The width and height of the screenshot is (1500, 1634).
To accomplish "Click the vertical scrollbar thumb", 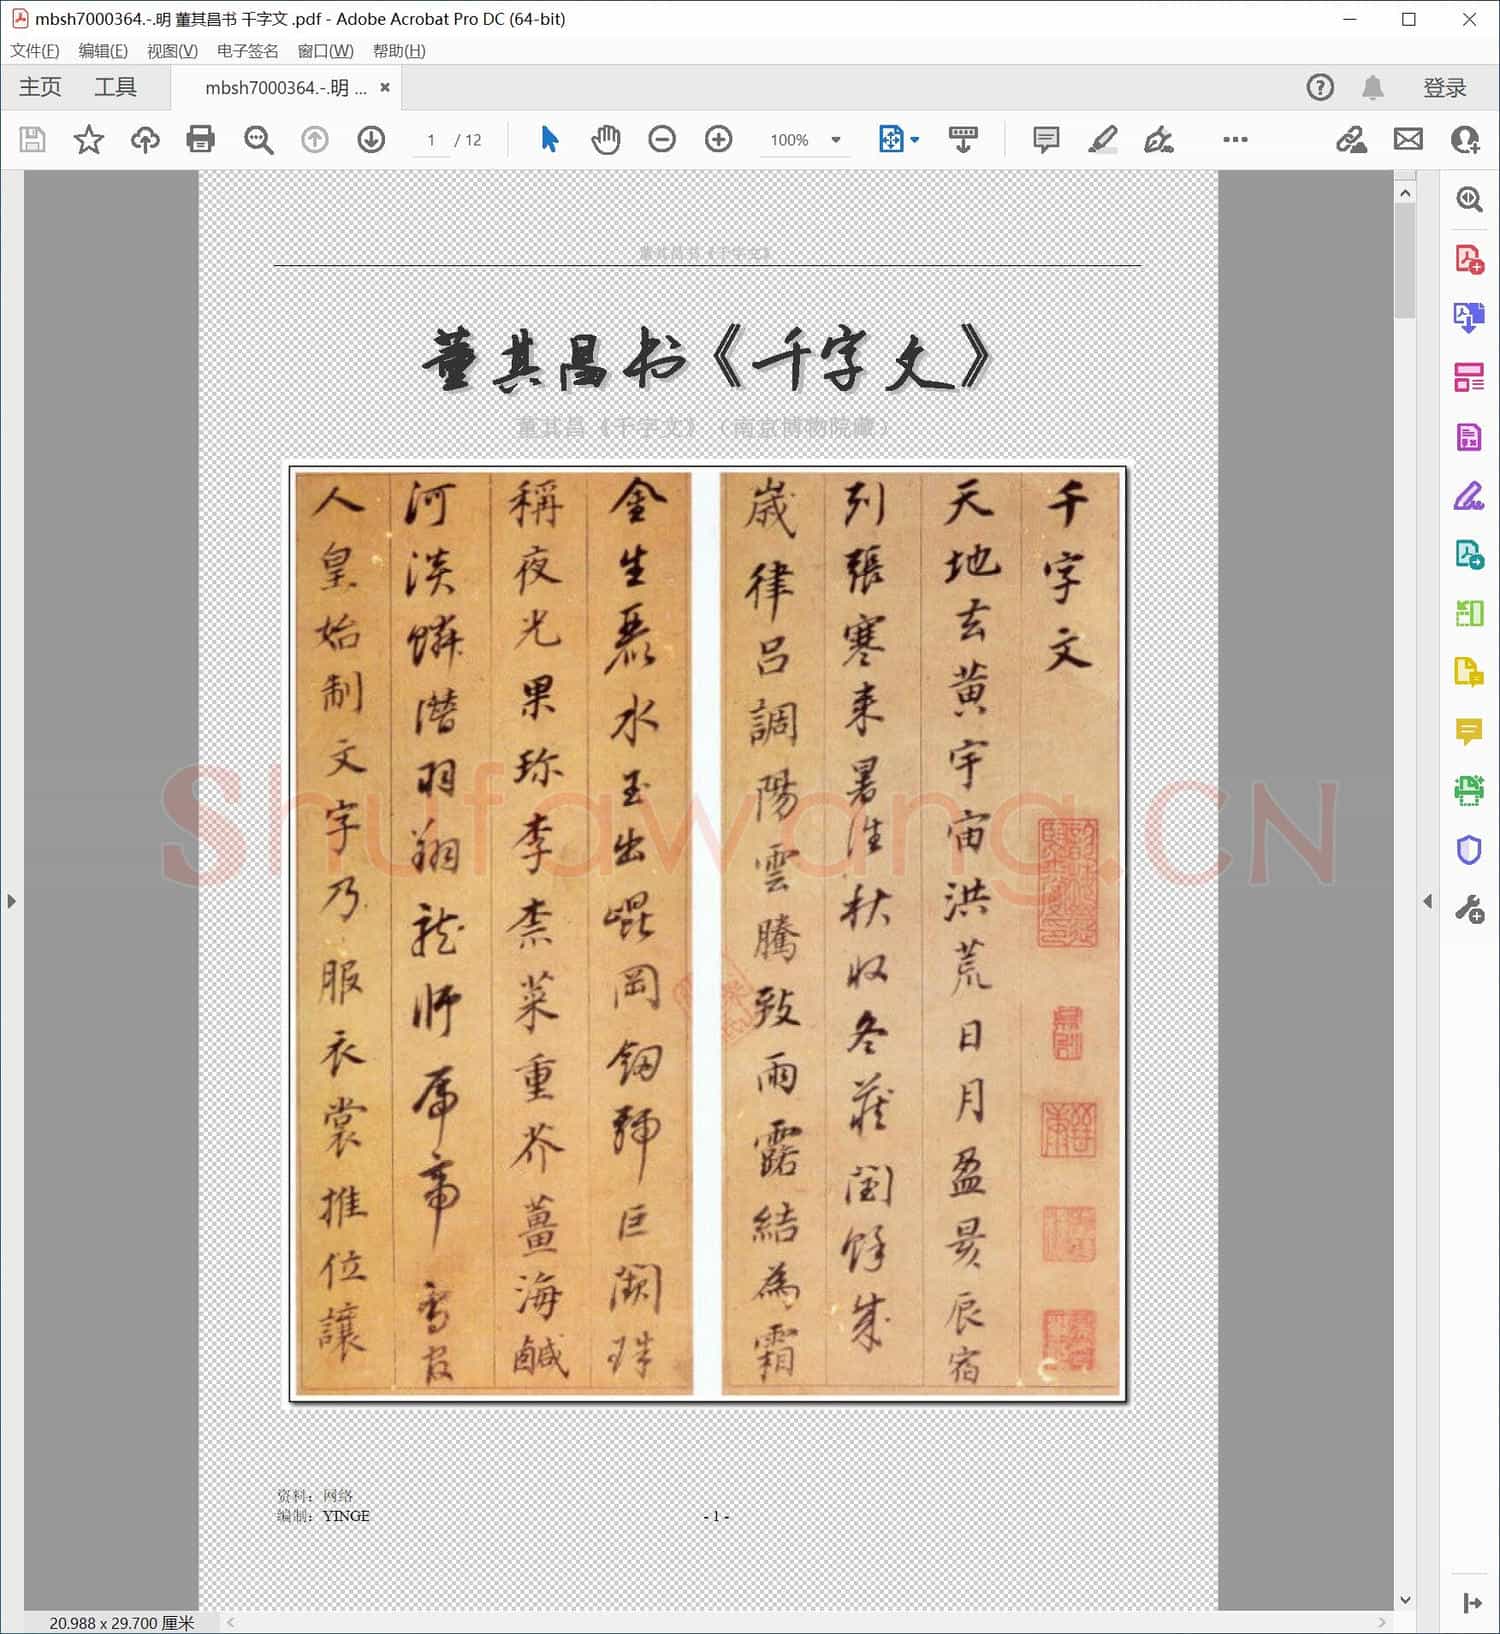I will point(1405,262).
